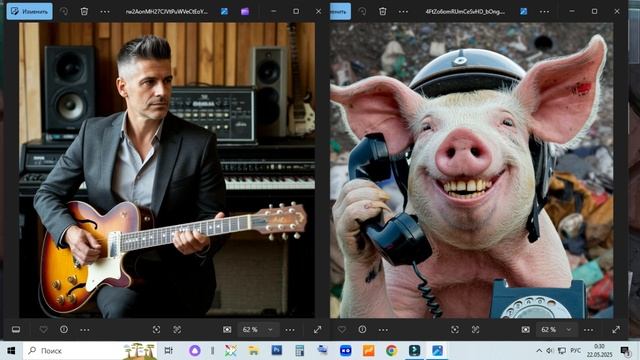Open the Photos app taskbar icon

[x=437, y=350]
